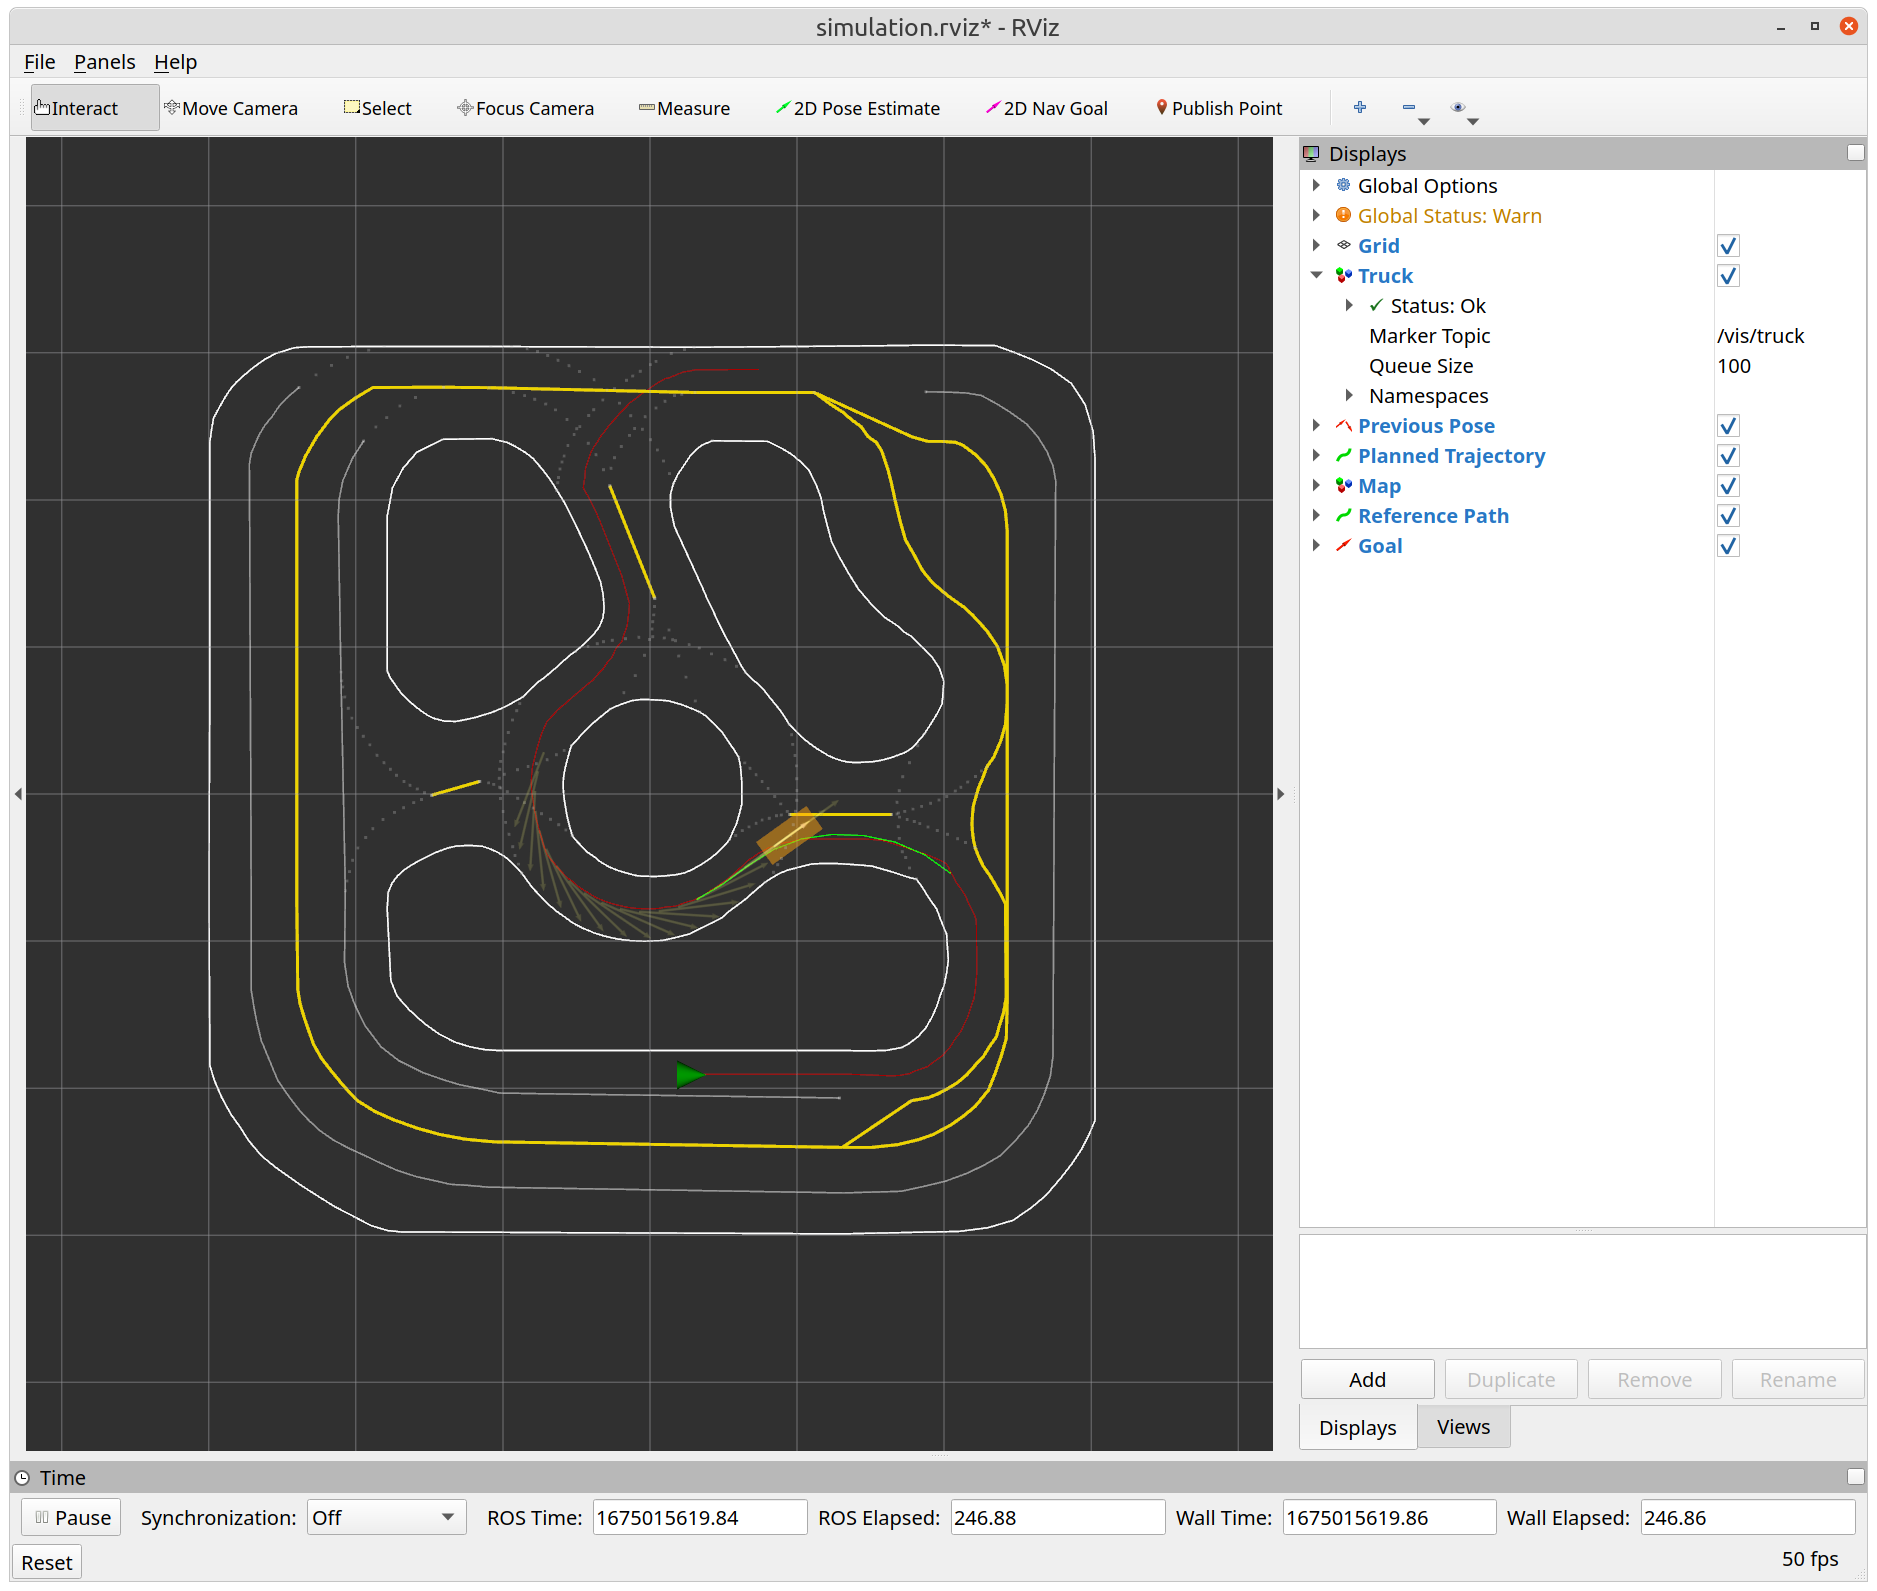Viewport: 1877px width, 1591px height.
Task: Click the Select tool in toolbar
Action: (378, 108)
